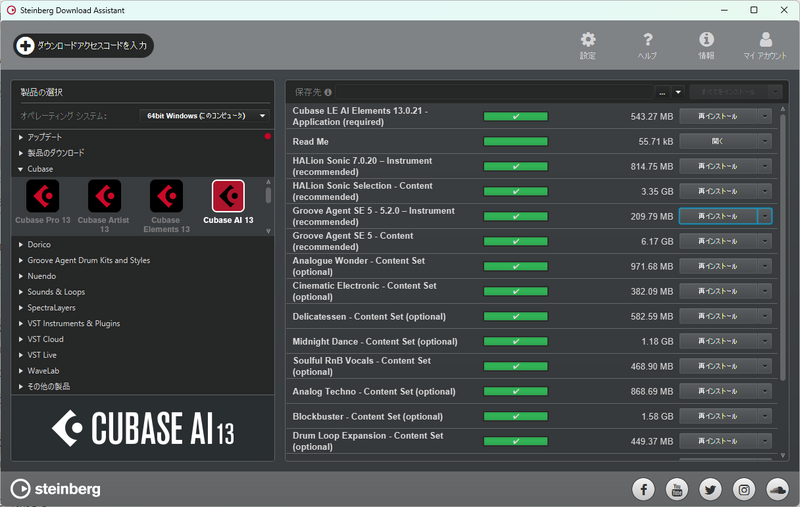Open dropdown arrow for Delicatessen Content Set
This screenshot has height=507, width=800.
click(765, 316)
